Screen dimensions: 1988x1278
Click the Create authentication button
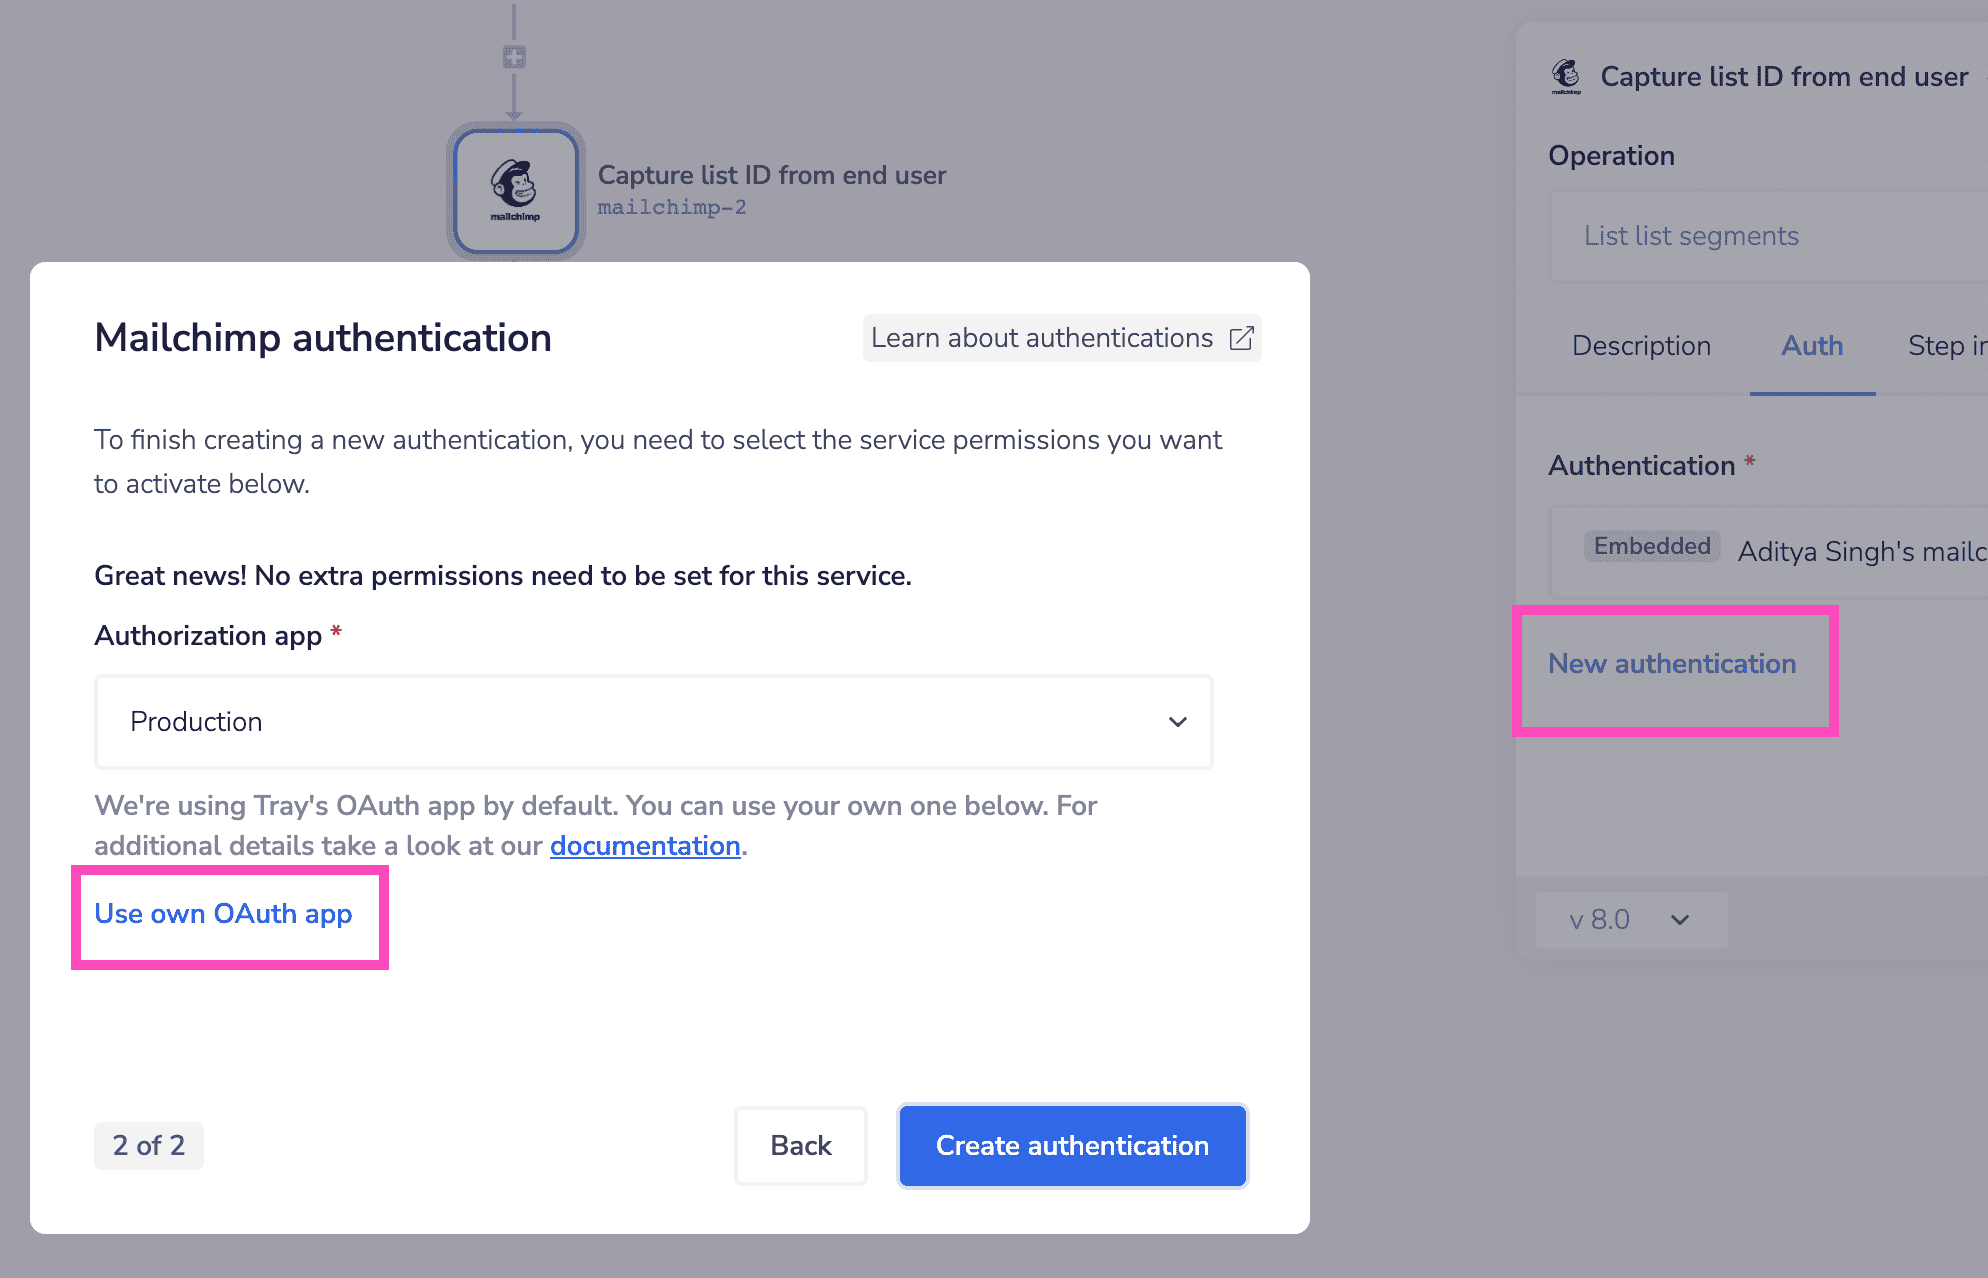[1072, 1146]
